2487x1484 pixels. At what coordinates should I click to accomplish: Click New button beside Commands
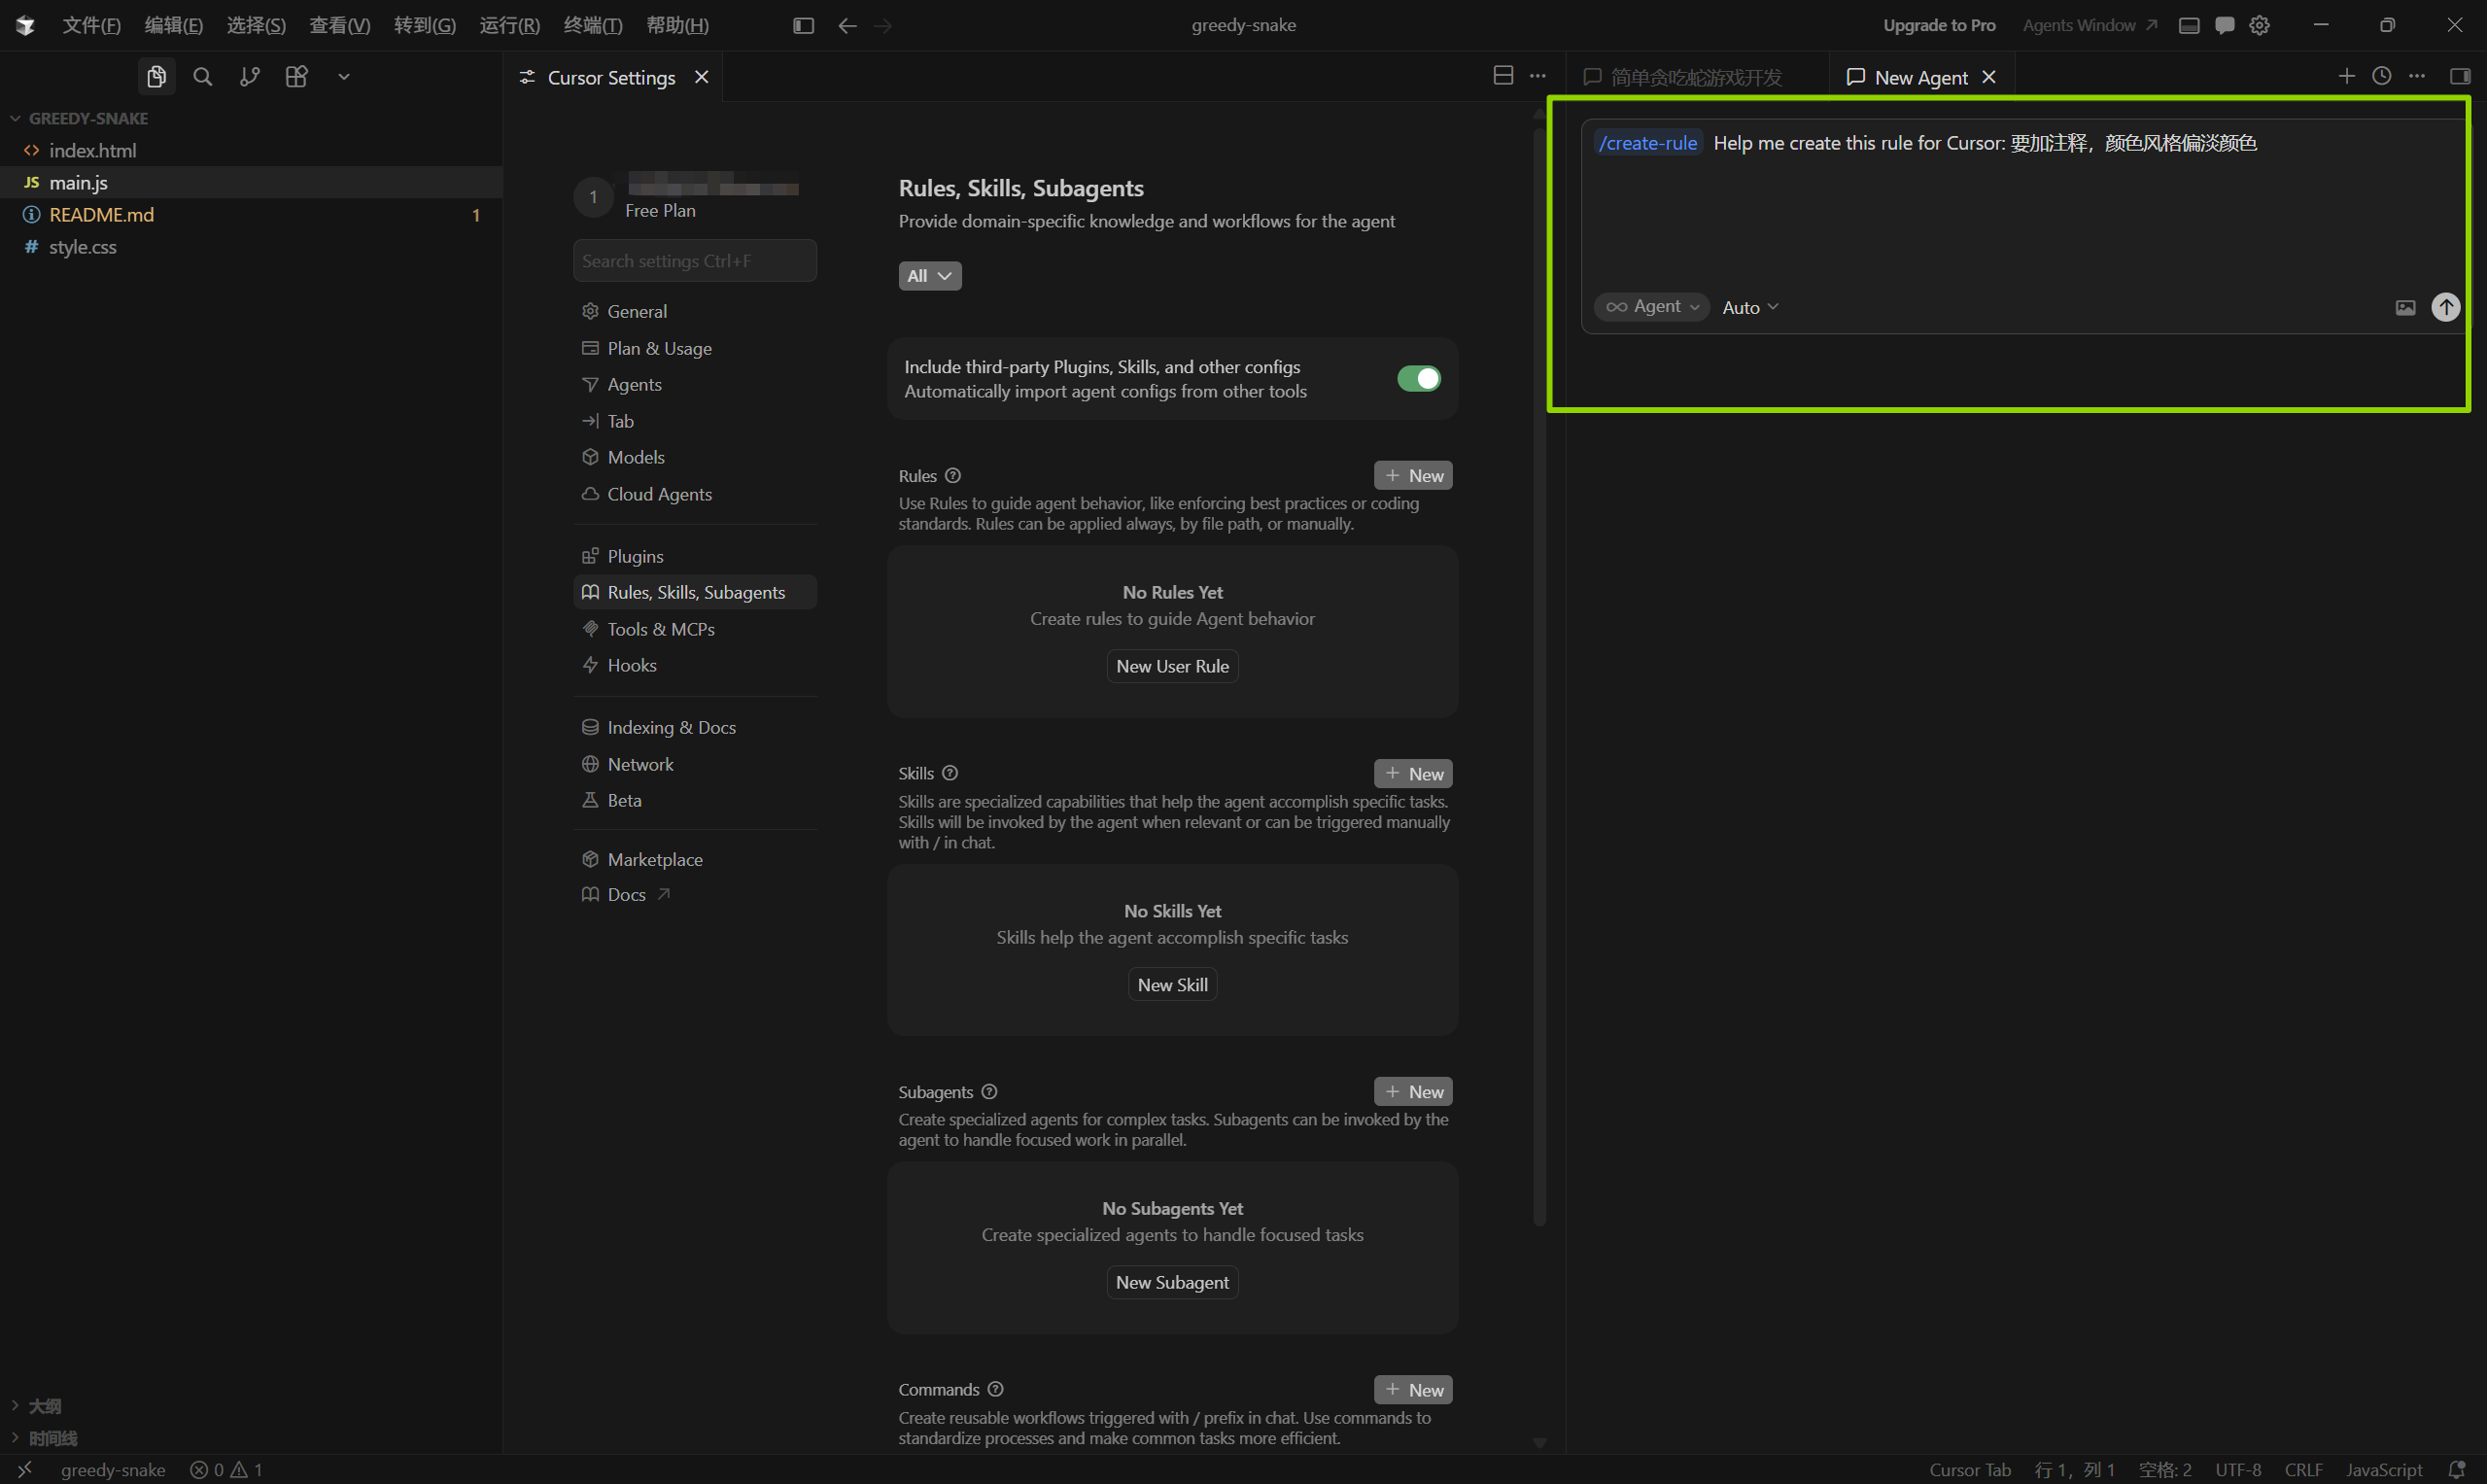[x=1413, y=1389]
